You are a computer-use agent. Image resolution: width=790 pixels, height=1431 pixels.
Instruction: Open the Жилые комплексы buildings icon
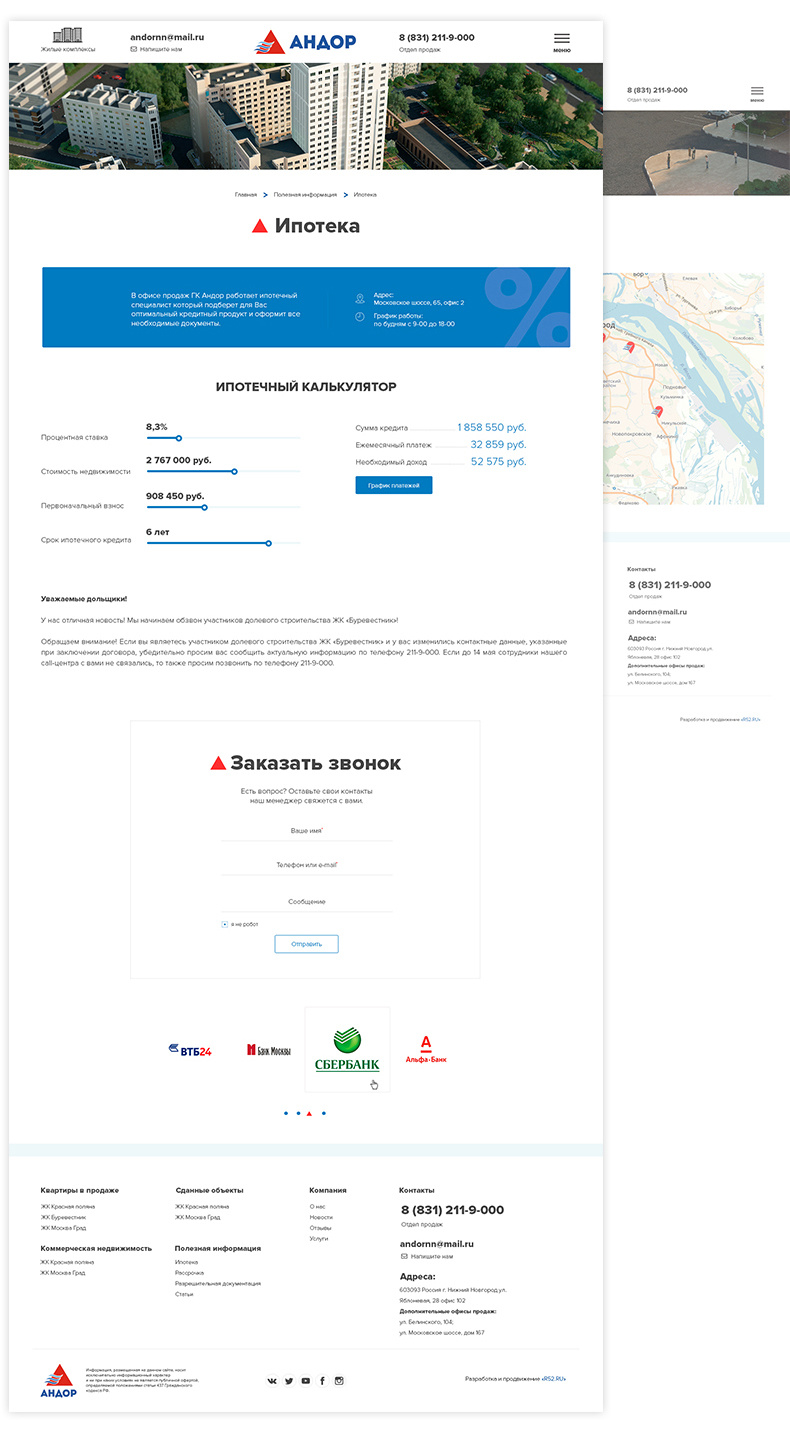pos(68,36)
